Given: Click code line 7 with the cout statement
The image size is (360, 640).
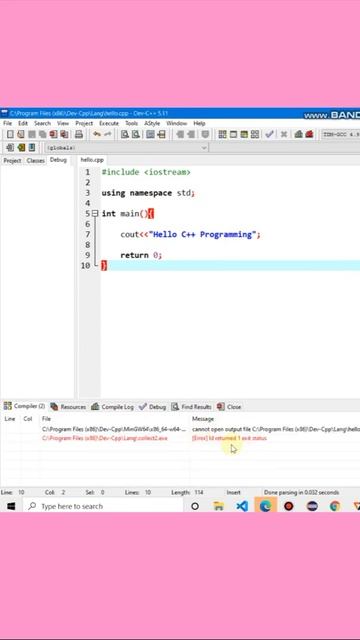Looking at the screenshot, I should pos(191,234).
